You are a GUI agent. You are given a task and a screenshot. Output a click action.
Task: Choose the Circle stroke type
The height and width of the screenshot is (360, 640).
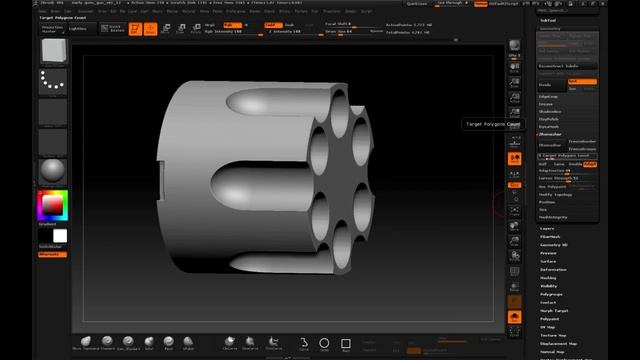pyautogui.click(x=324, y=344)
